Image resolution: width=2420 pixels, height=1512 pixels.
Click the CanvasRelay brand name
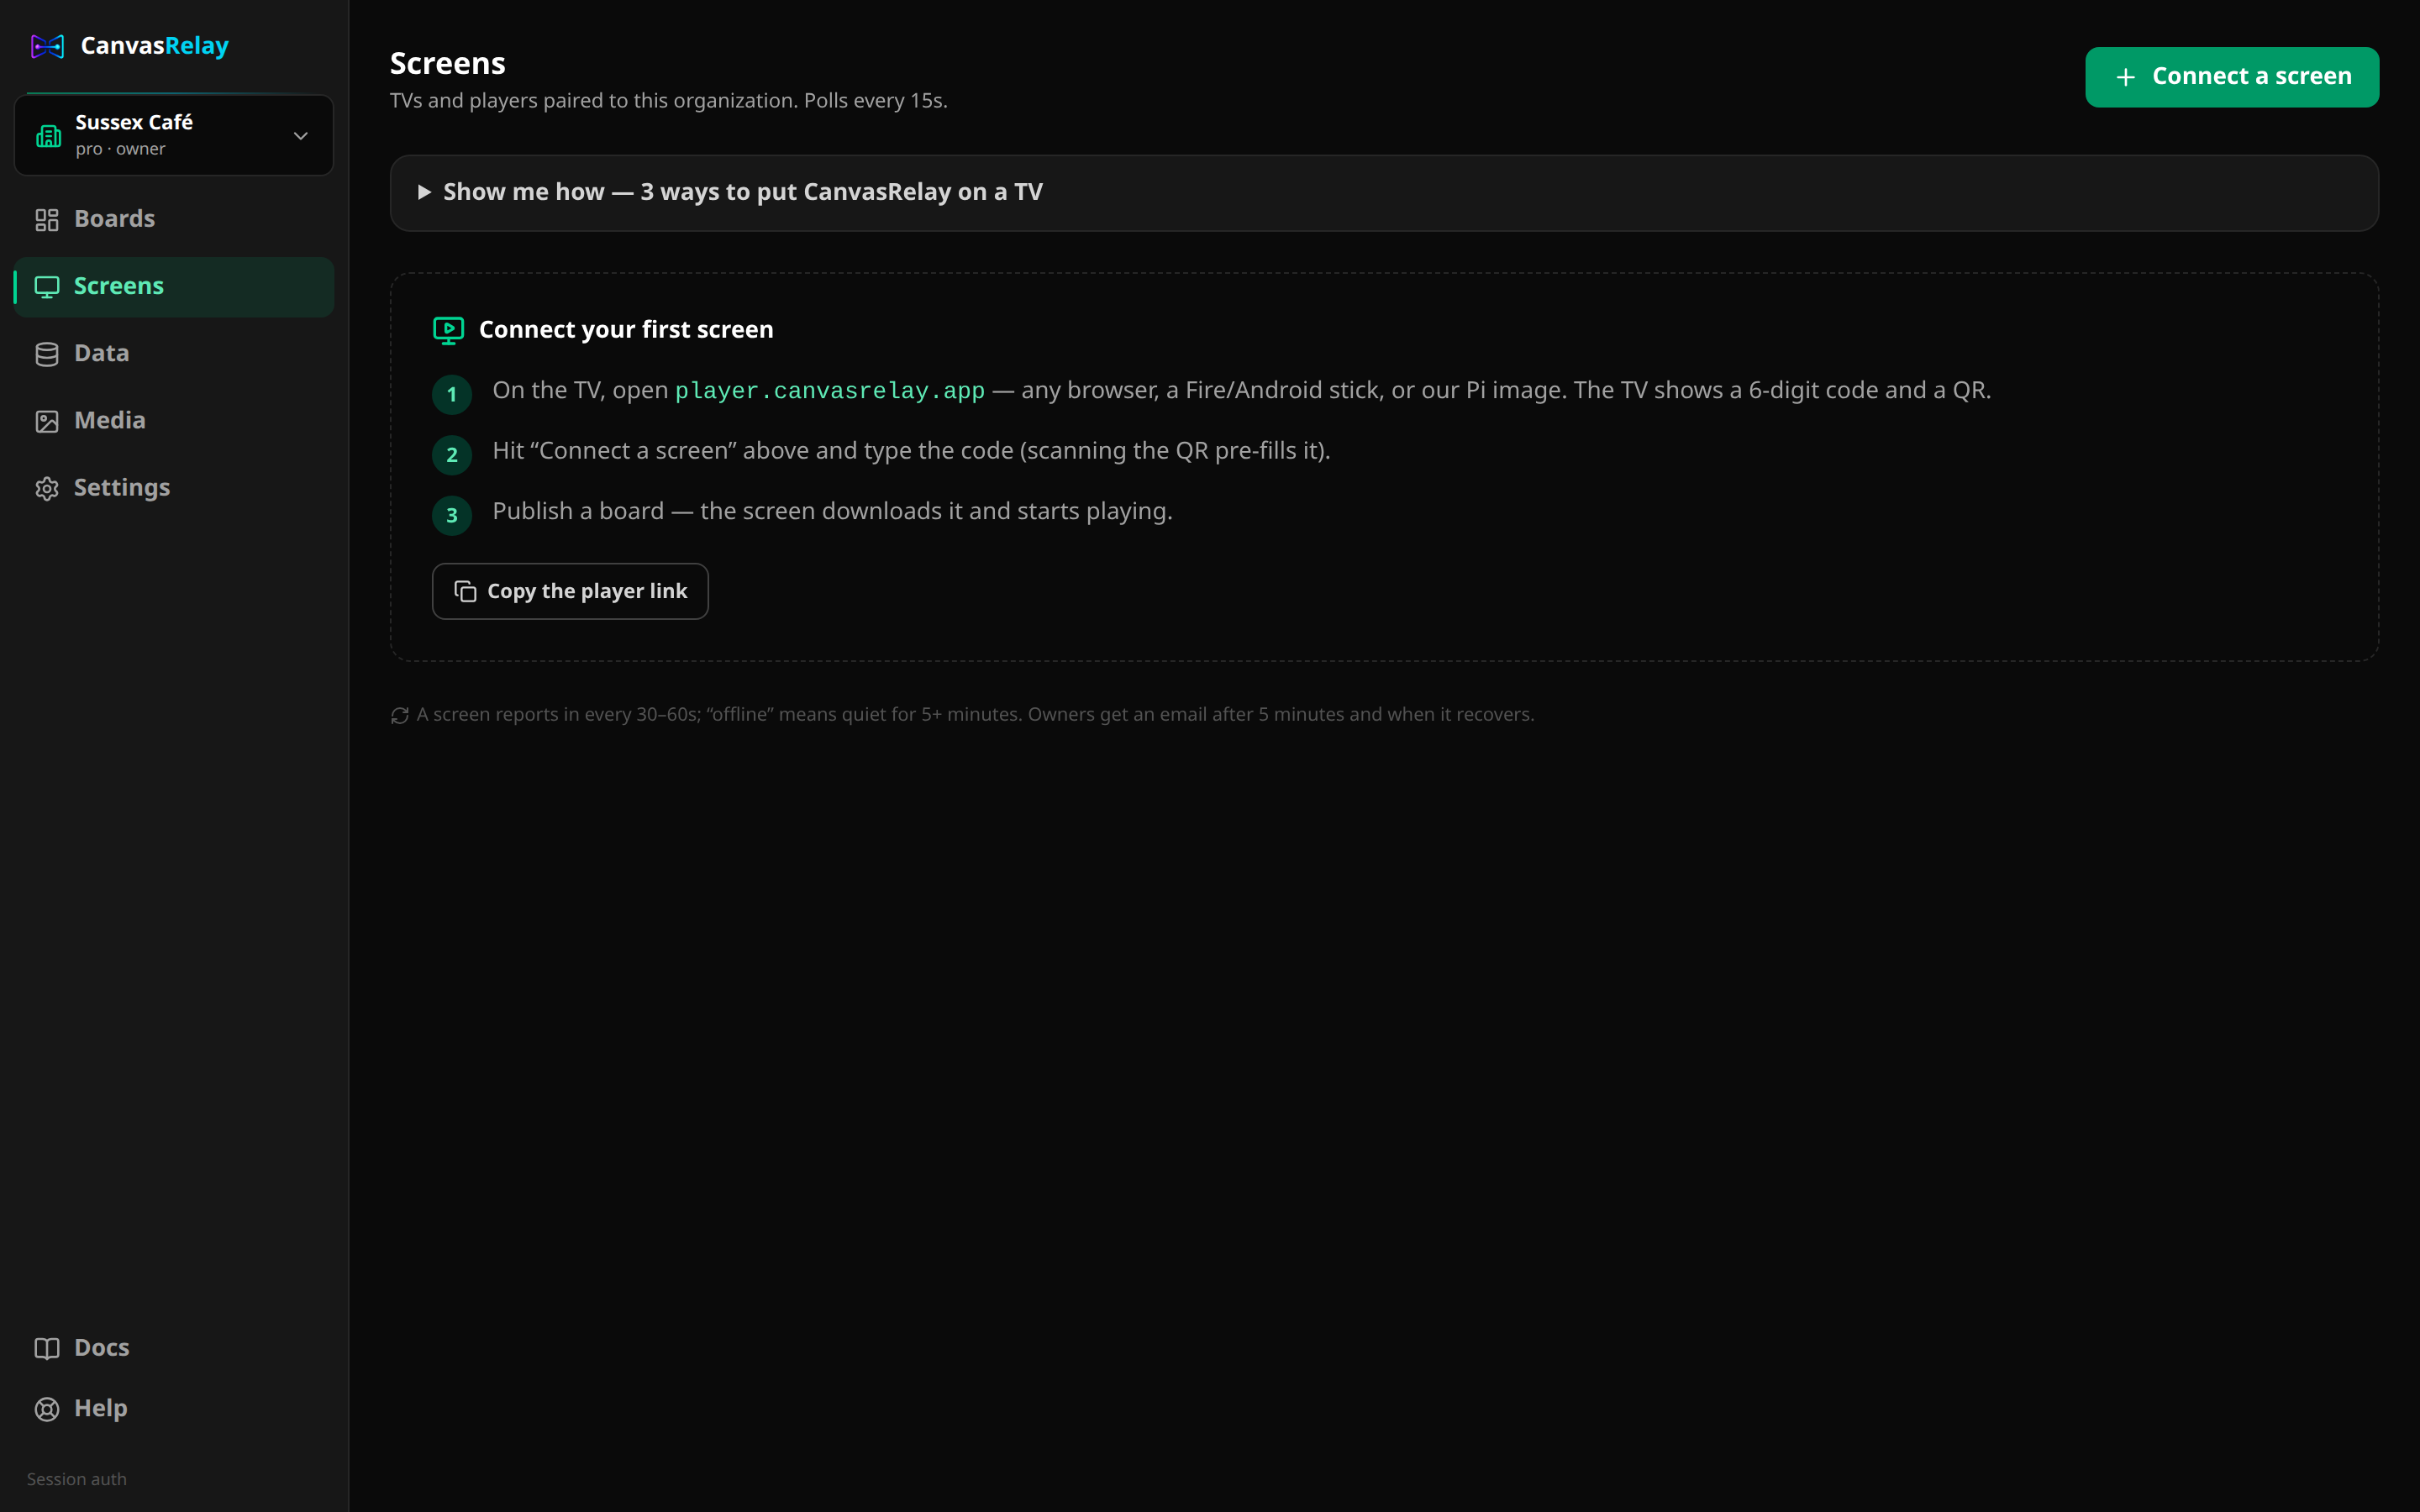point(155,46)
